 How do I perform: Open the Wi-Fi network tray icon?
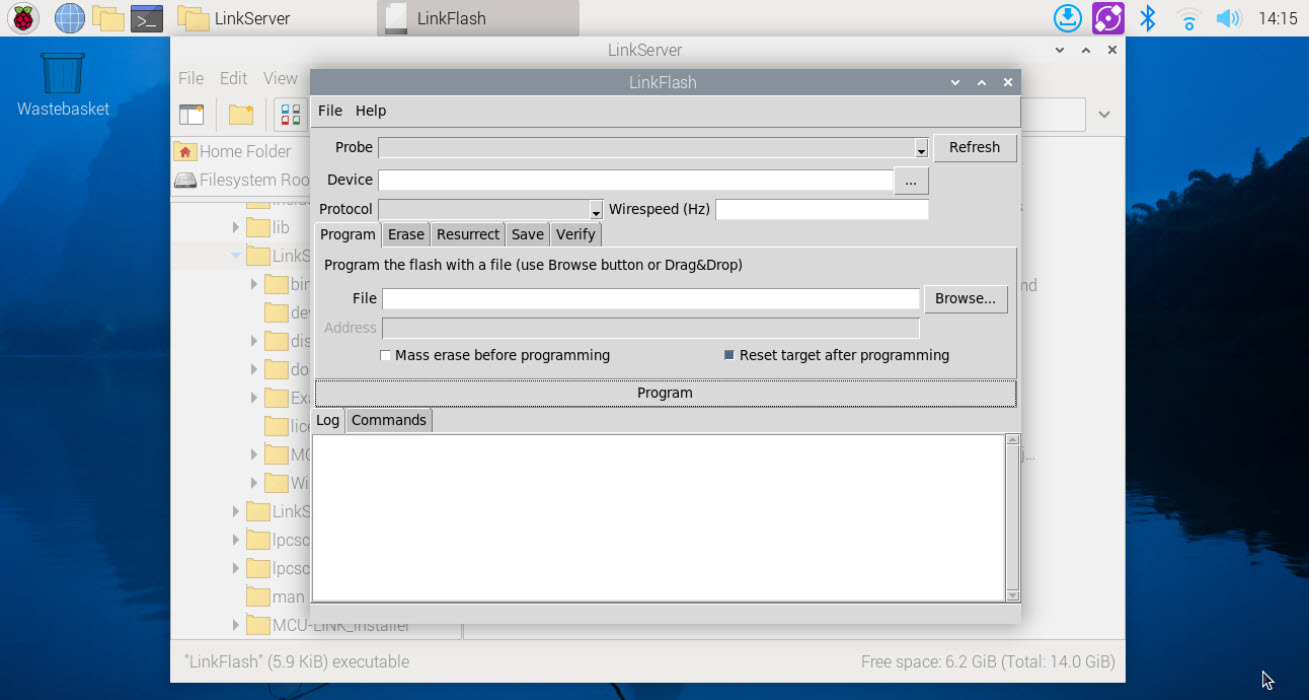1188,18
